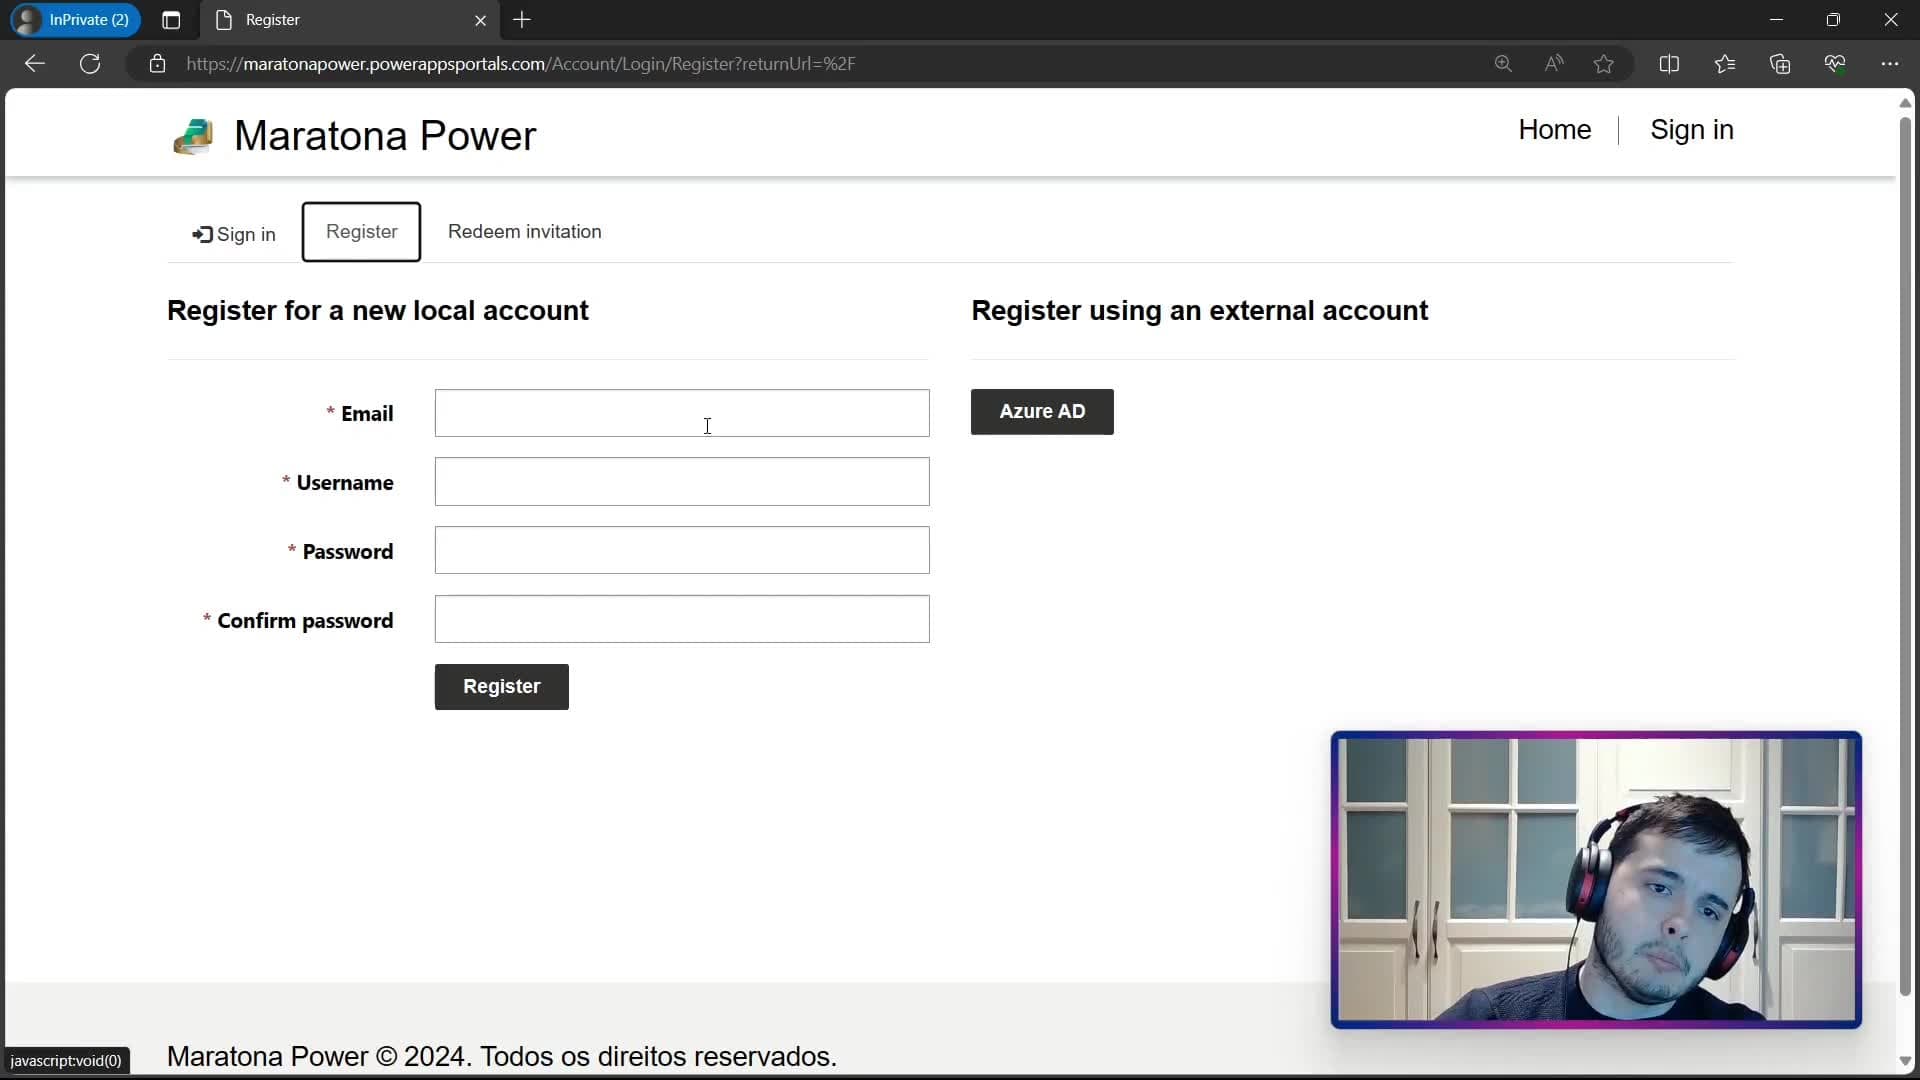Reload the page with the refresh icon
Image resolution: width=1920 pixels, height=1080 pixels.
click(90, 64)
